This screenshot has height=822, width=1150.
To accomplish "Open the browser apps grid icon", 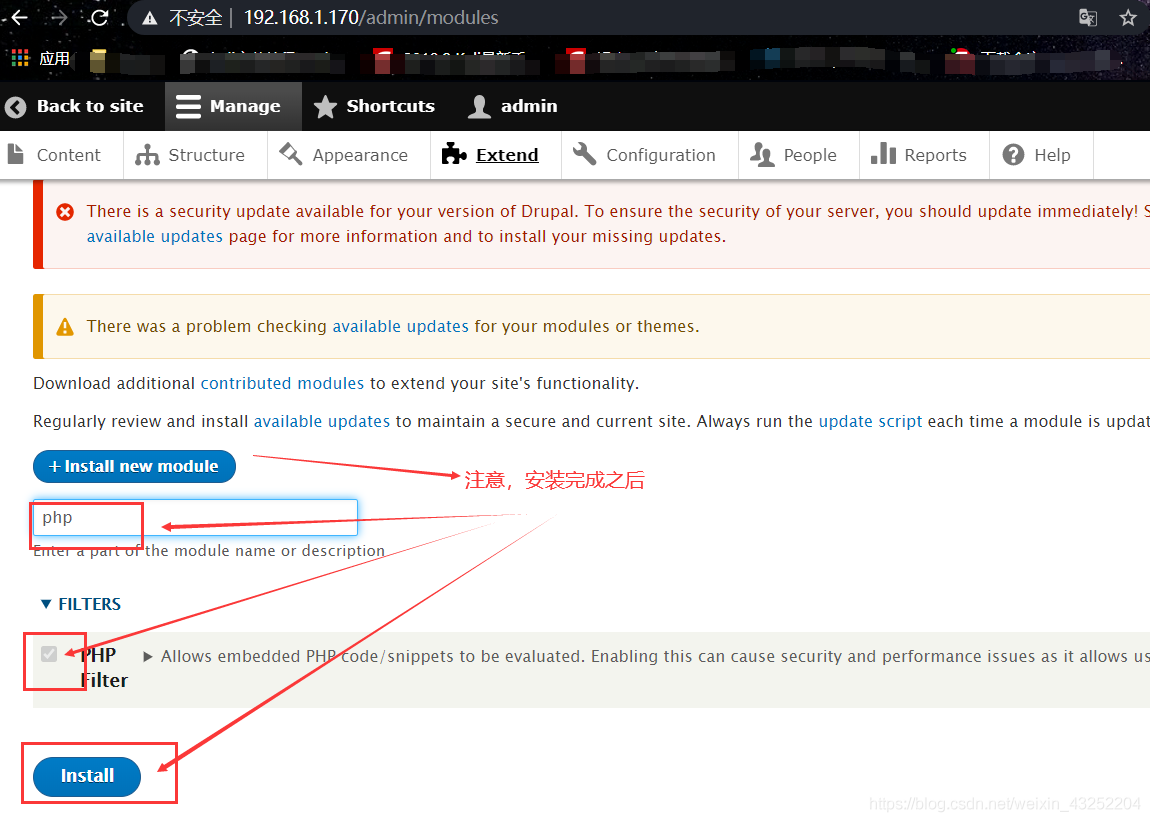I will tap(20, 58).
